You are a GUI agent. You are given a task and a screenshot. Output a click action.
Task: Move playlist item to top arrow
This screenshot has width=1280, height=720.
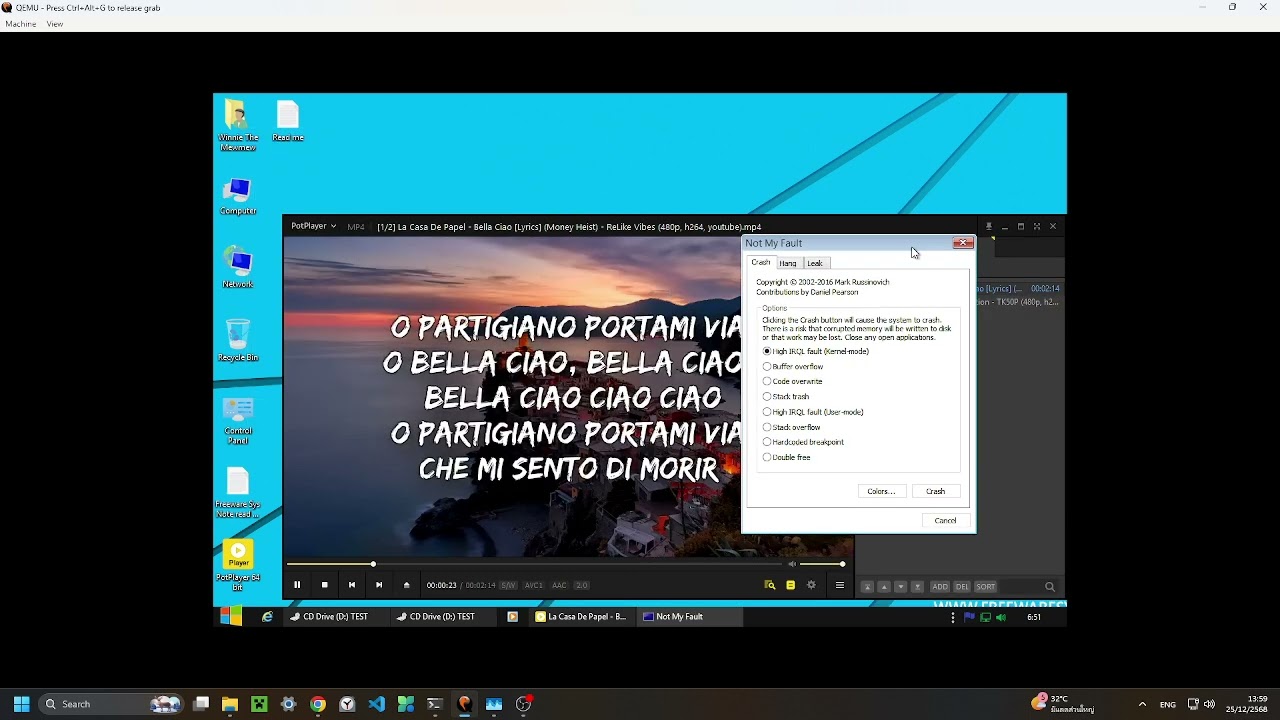(x=867, y=587)
